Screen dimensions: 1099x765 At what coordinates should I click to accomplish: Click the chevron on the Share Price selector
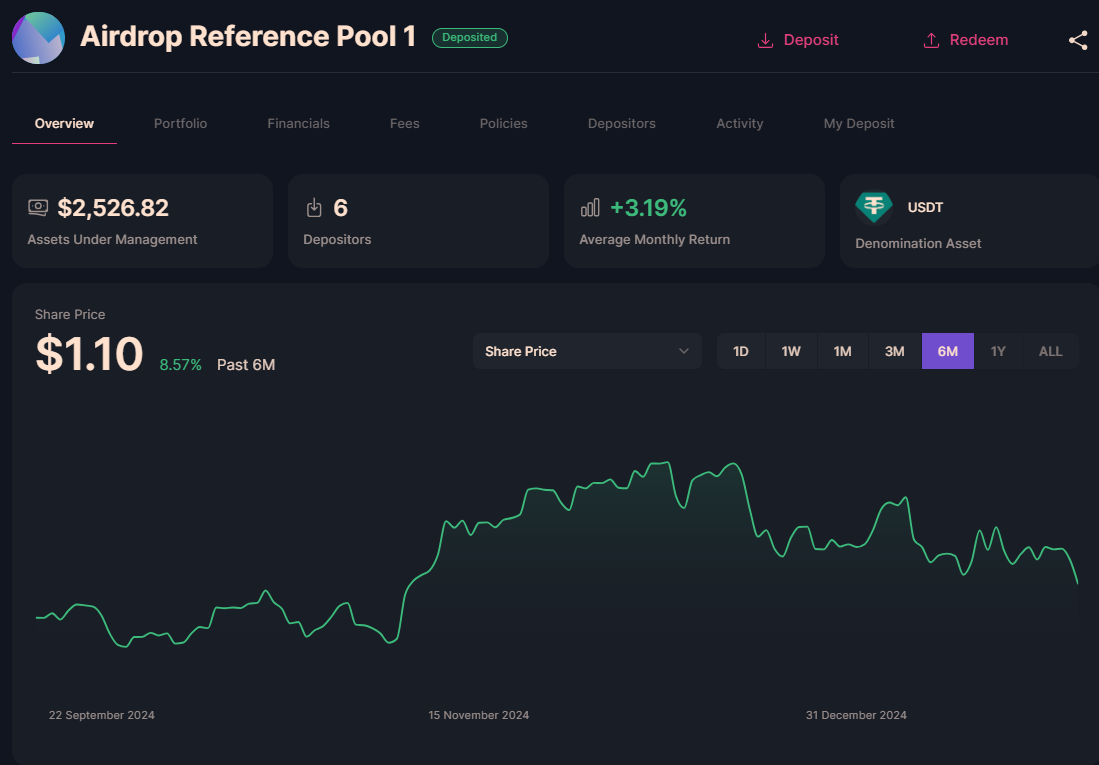[684, 351]
